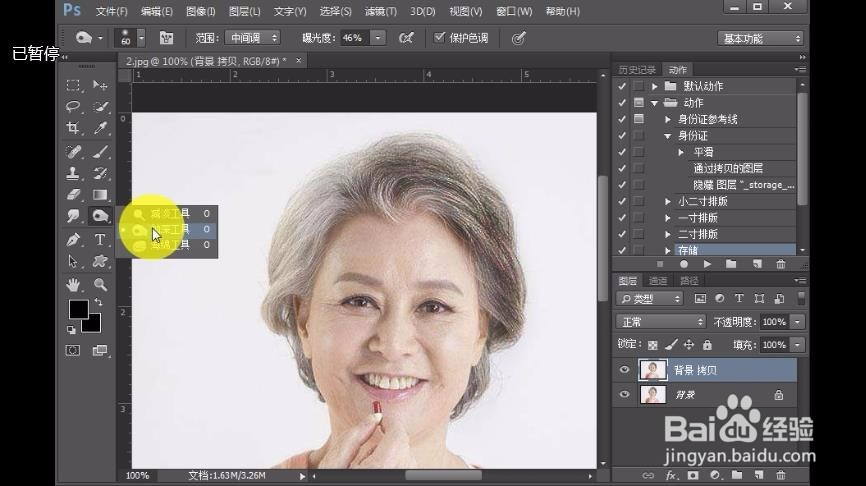The height and width of the screenshot is (486, 866).
Task: Swap foreground and background colors
Action: [x=98, y=302]
